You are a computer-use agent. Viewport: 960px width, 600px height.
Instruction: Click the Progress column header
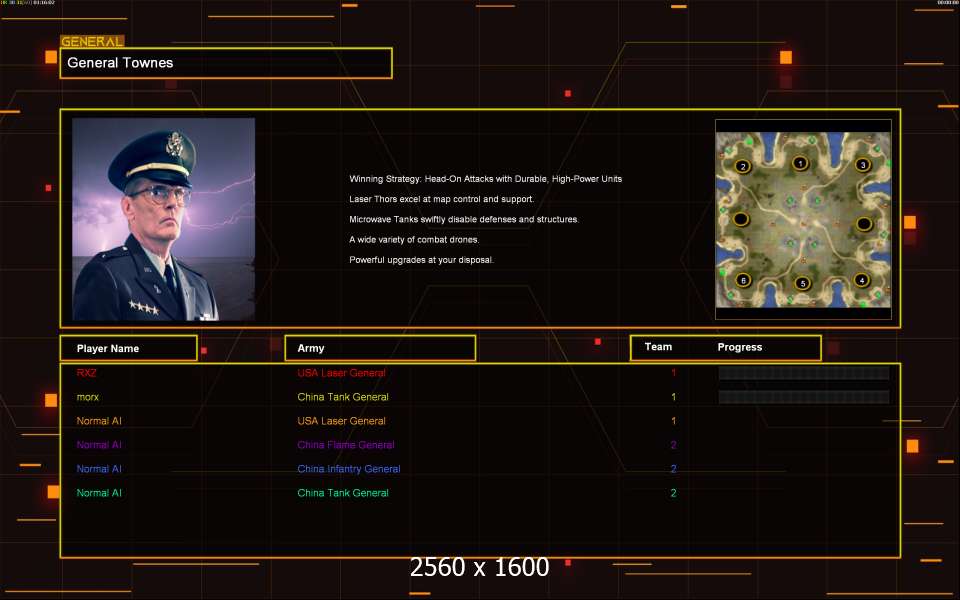pyautogui.click(x=740, y=347)
